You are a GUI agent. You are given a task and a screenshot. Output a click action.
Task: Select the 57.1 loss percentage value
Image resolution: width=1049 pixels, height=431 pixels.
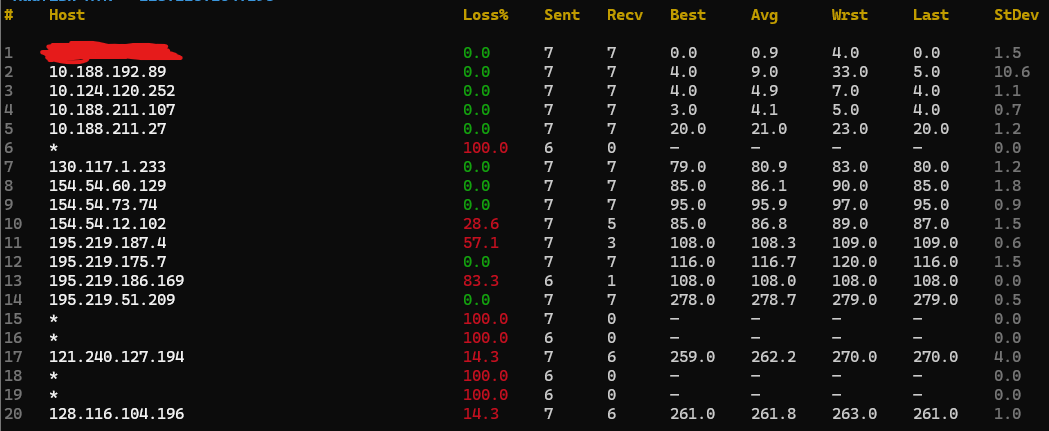(485, 243)
